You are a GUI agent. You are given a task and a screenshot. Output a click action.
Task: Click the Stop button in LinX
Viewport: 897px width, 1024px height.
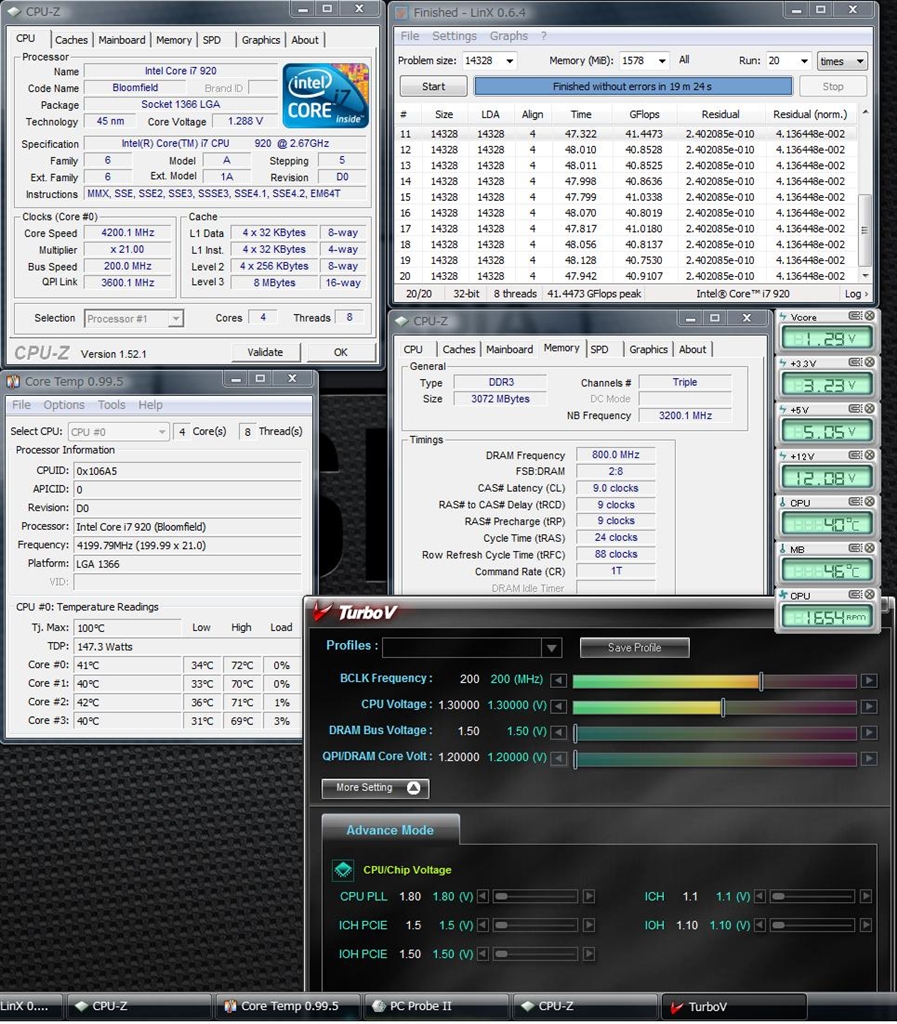[x=832, y=86]
